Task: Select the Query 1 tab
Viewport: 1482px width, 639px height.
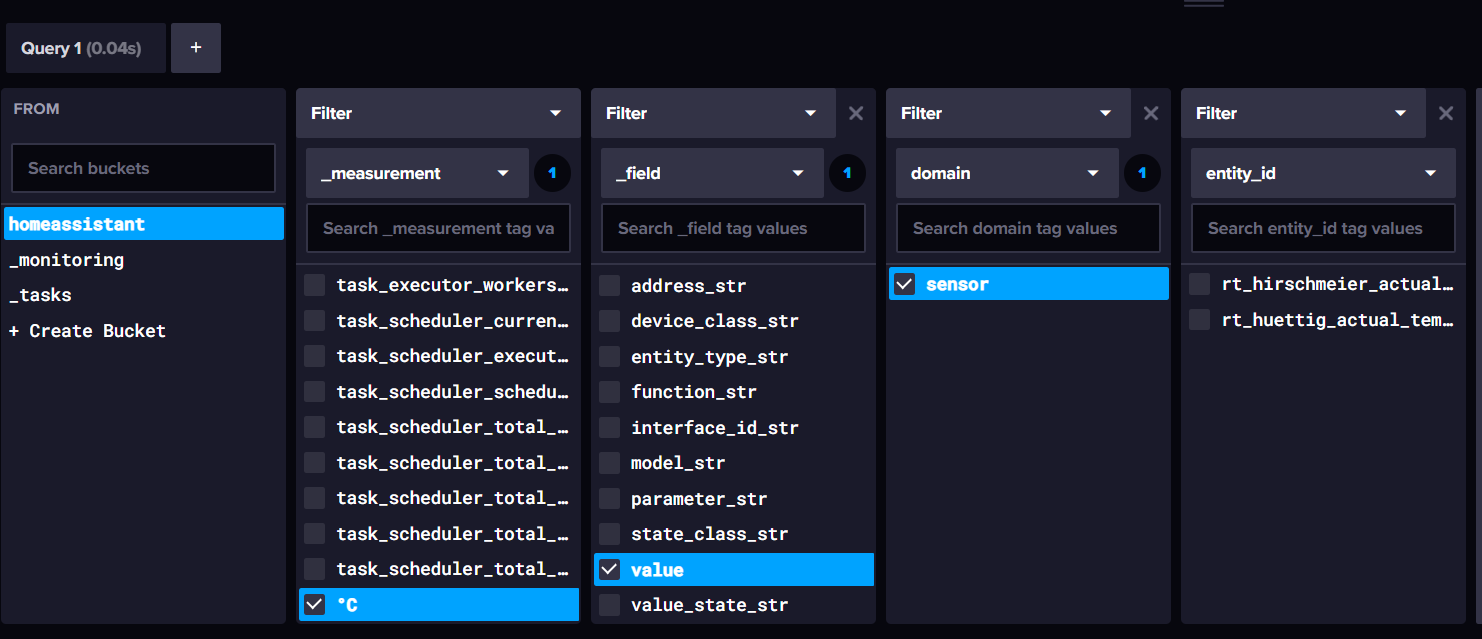Action: (85, 48)
